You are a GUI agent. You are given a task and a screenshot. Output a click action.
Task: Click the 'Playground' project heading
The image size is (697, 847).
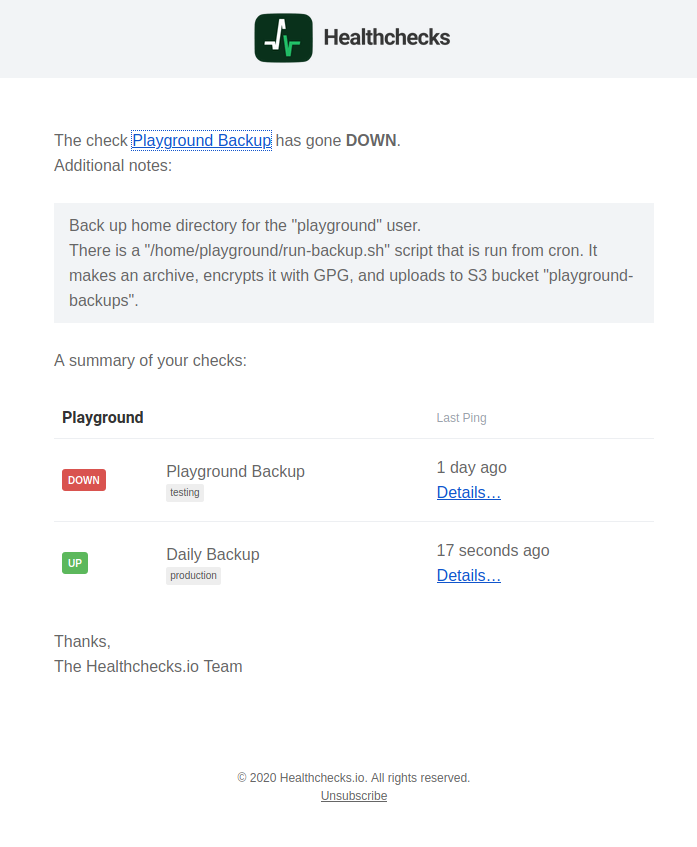pos(103,418)
